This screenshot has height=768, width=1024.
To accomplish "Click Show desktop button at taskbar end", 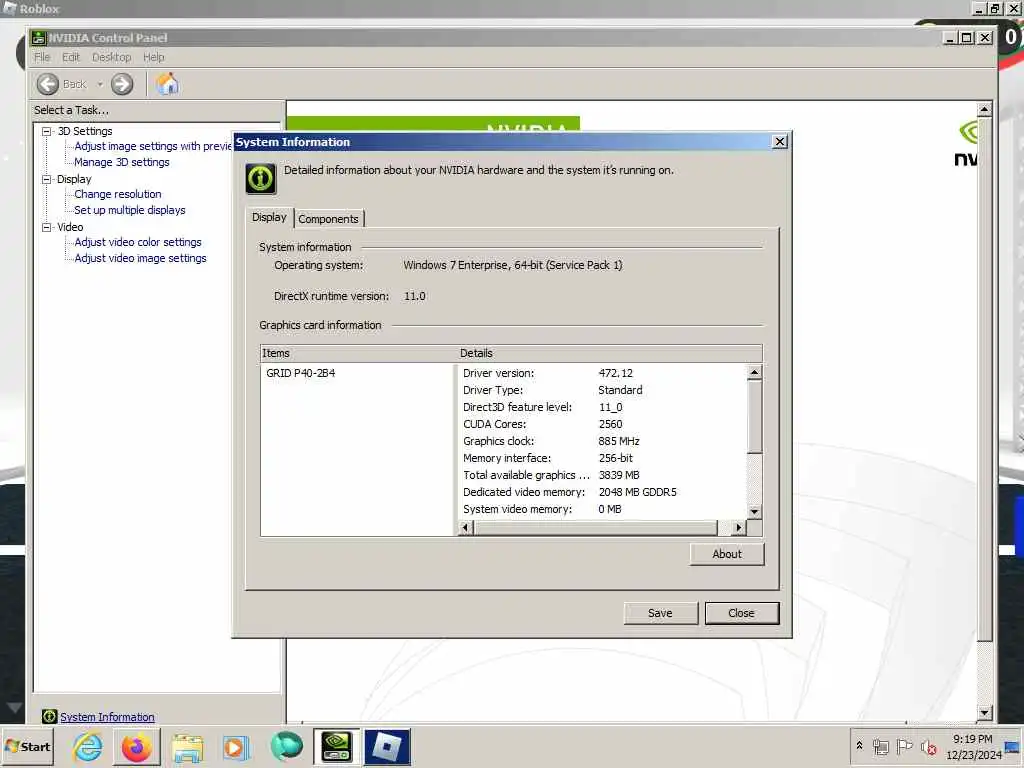I will pyautogui.click(x=1014, y=747).
